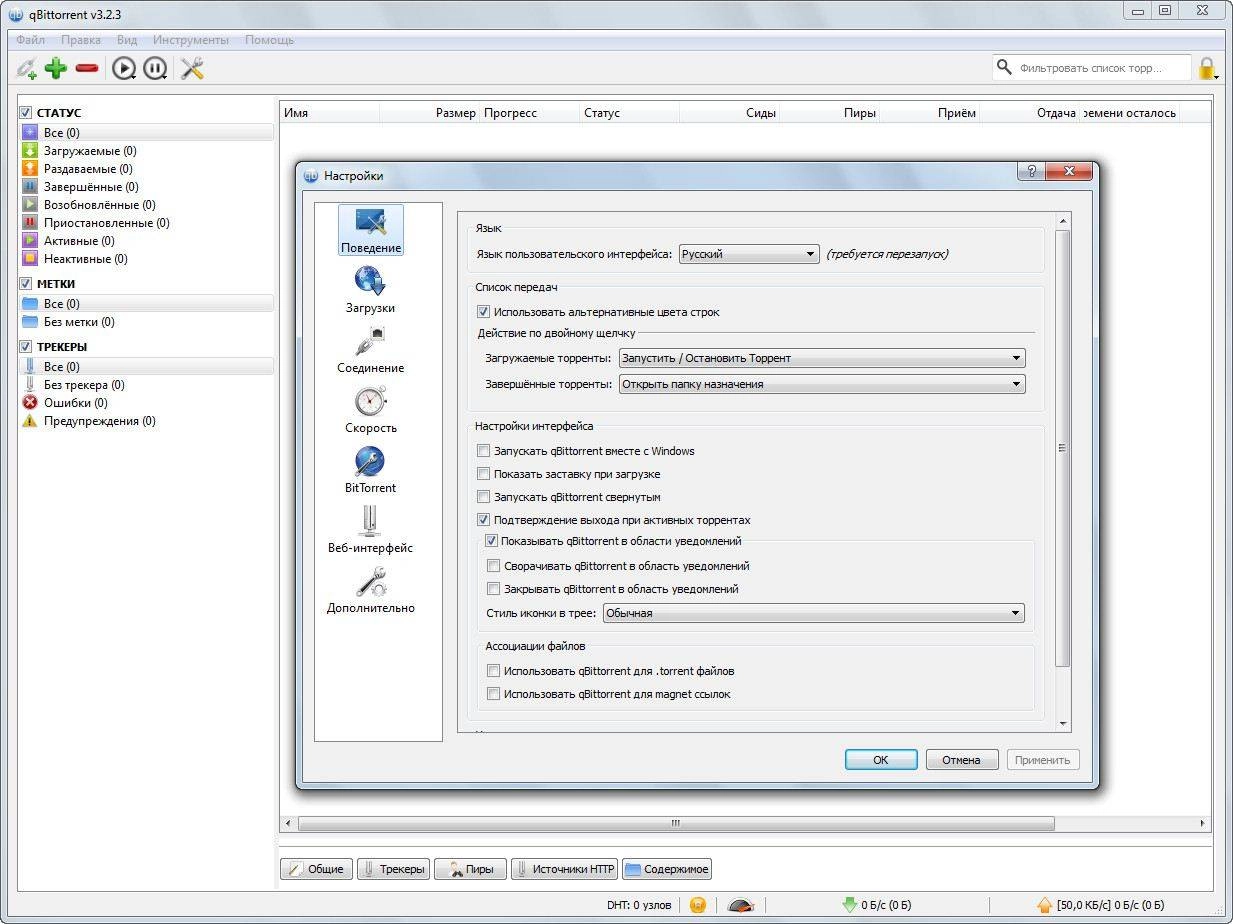Open the Файл menu
The image size is (1233, 924).
[30, 40]
